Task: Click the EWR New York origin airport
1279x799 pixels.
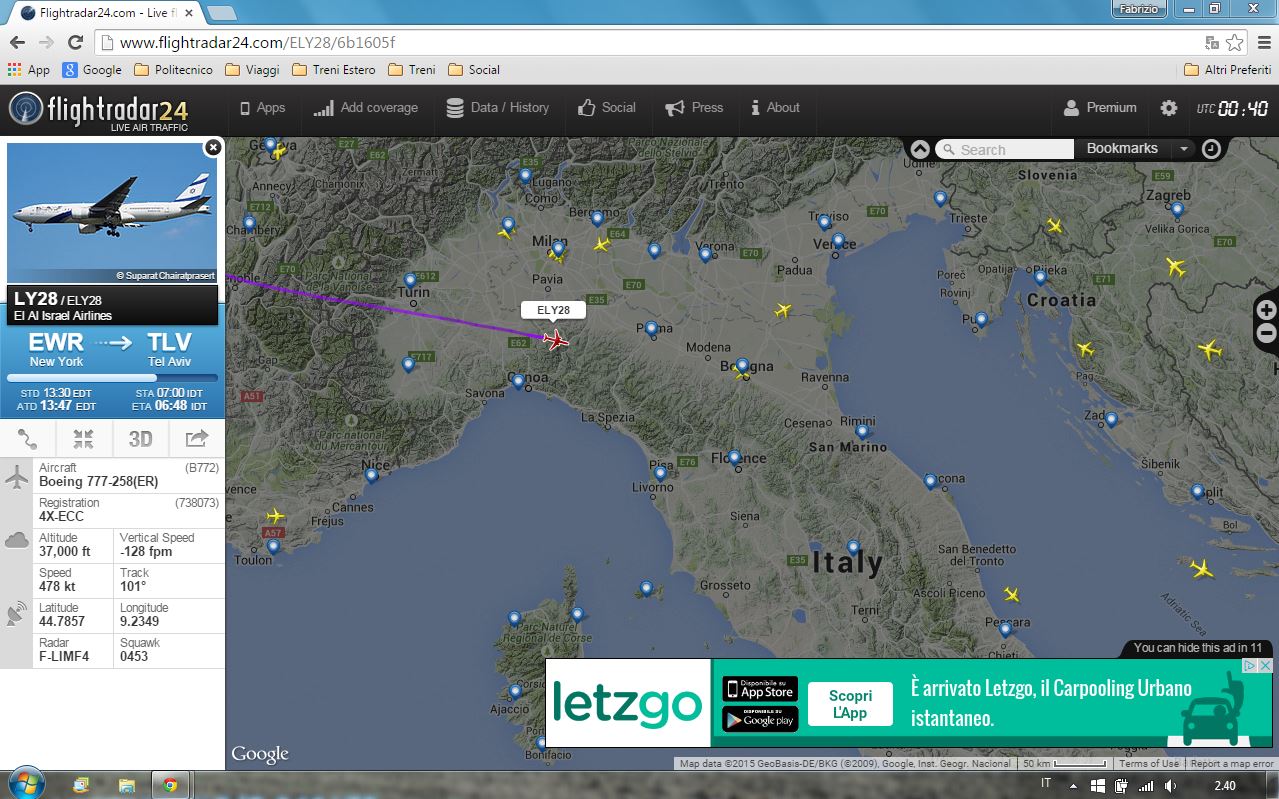Action: pos(56,350)
